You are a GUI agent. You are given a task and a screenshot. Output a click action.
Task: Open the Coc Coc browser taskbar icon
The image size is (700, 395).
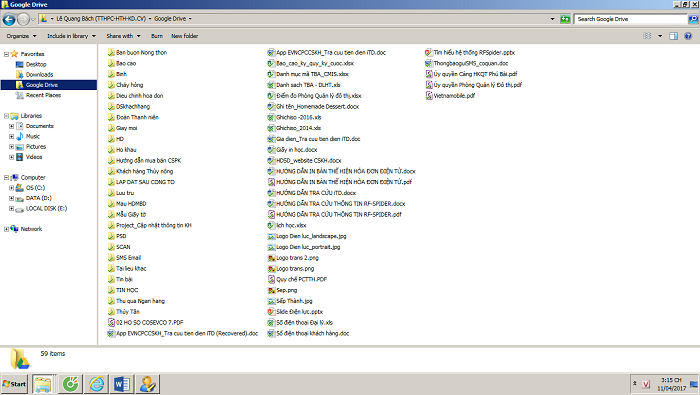click(x=70, y=384)
